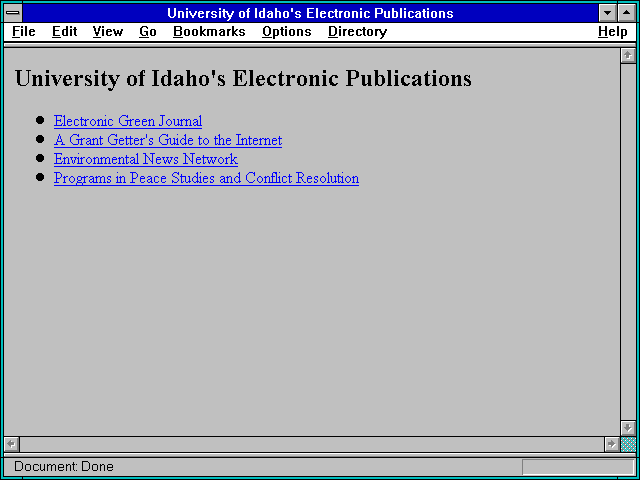The height and width of the screenshot is (480, 640).
Task: Open Programs in Peace Studies and Conflict Resolution
Action: click(x=206, y=178)
